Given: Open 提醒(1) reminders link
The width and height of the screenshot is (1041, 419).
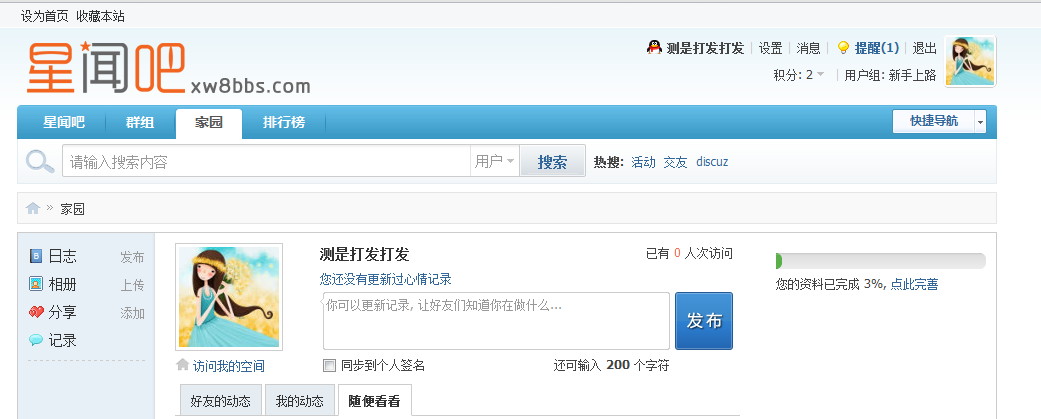Looking at the screenshot, I should (877, 48).
